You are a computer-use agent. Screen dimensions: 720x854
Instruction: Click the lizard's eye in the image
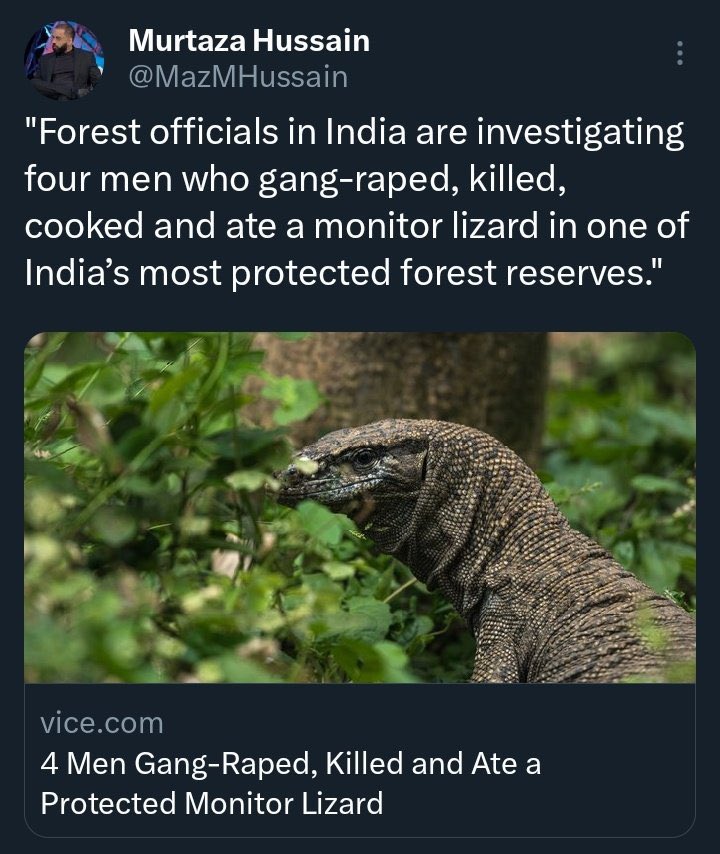362,458
